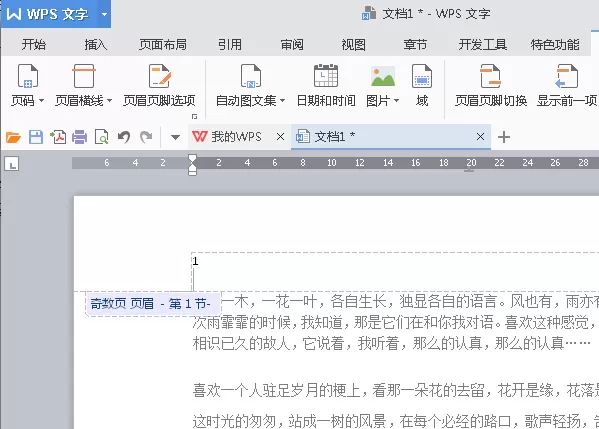Click the 页码 page number icon

pos(28,76)
